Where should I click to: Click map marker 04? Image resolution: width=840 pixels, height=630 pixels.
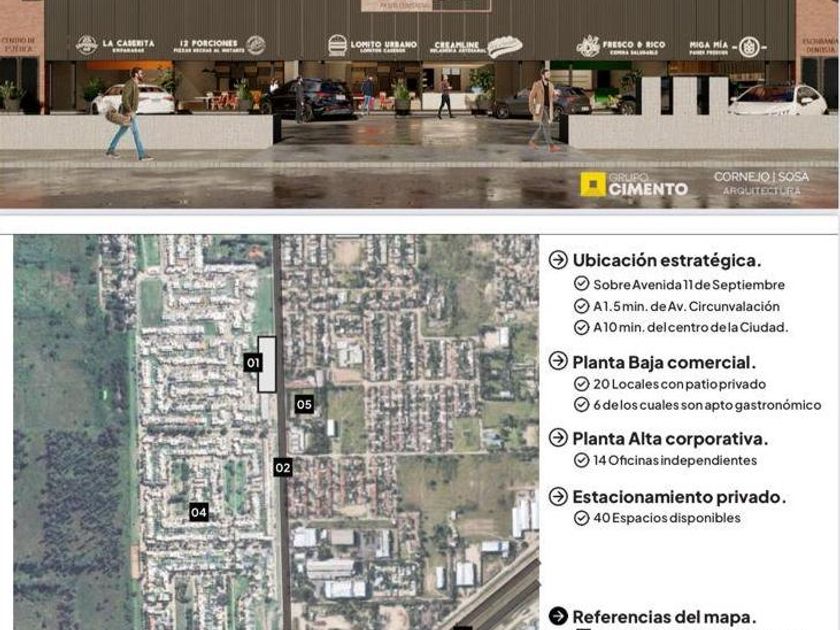coord(198,512)
